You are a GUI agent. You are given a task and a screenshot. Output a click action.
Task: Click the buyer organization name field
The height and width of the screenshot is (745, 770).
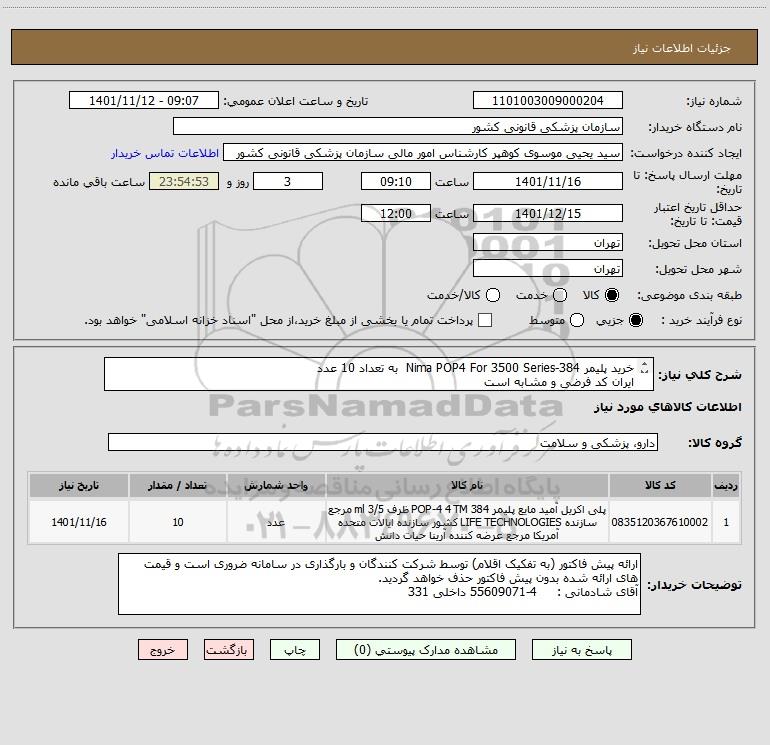[398, 127]
